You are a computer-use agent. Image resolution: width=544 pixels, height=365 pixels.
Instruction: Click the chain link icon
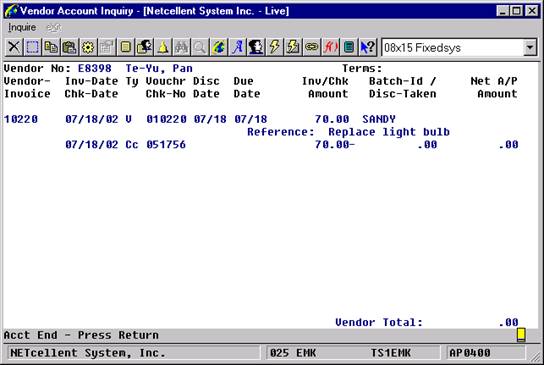click(x=312, y=47)
